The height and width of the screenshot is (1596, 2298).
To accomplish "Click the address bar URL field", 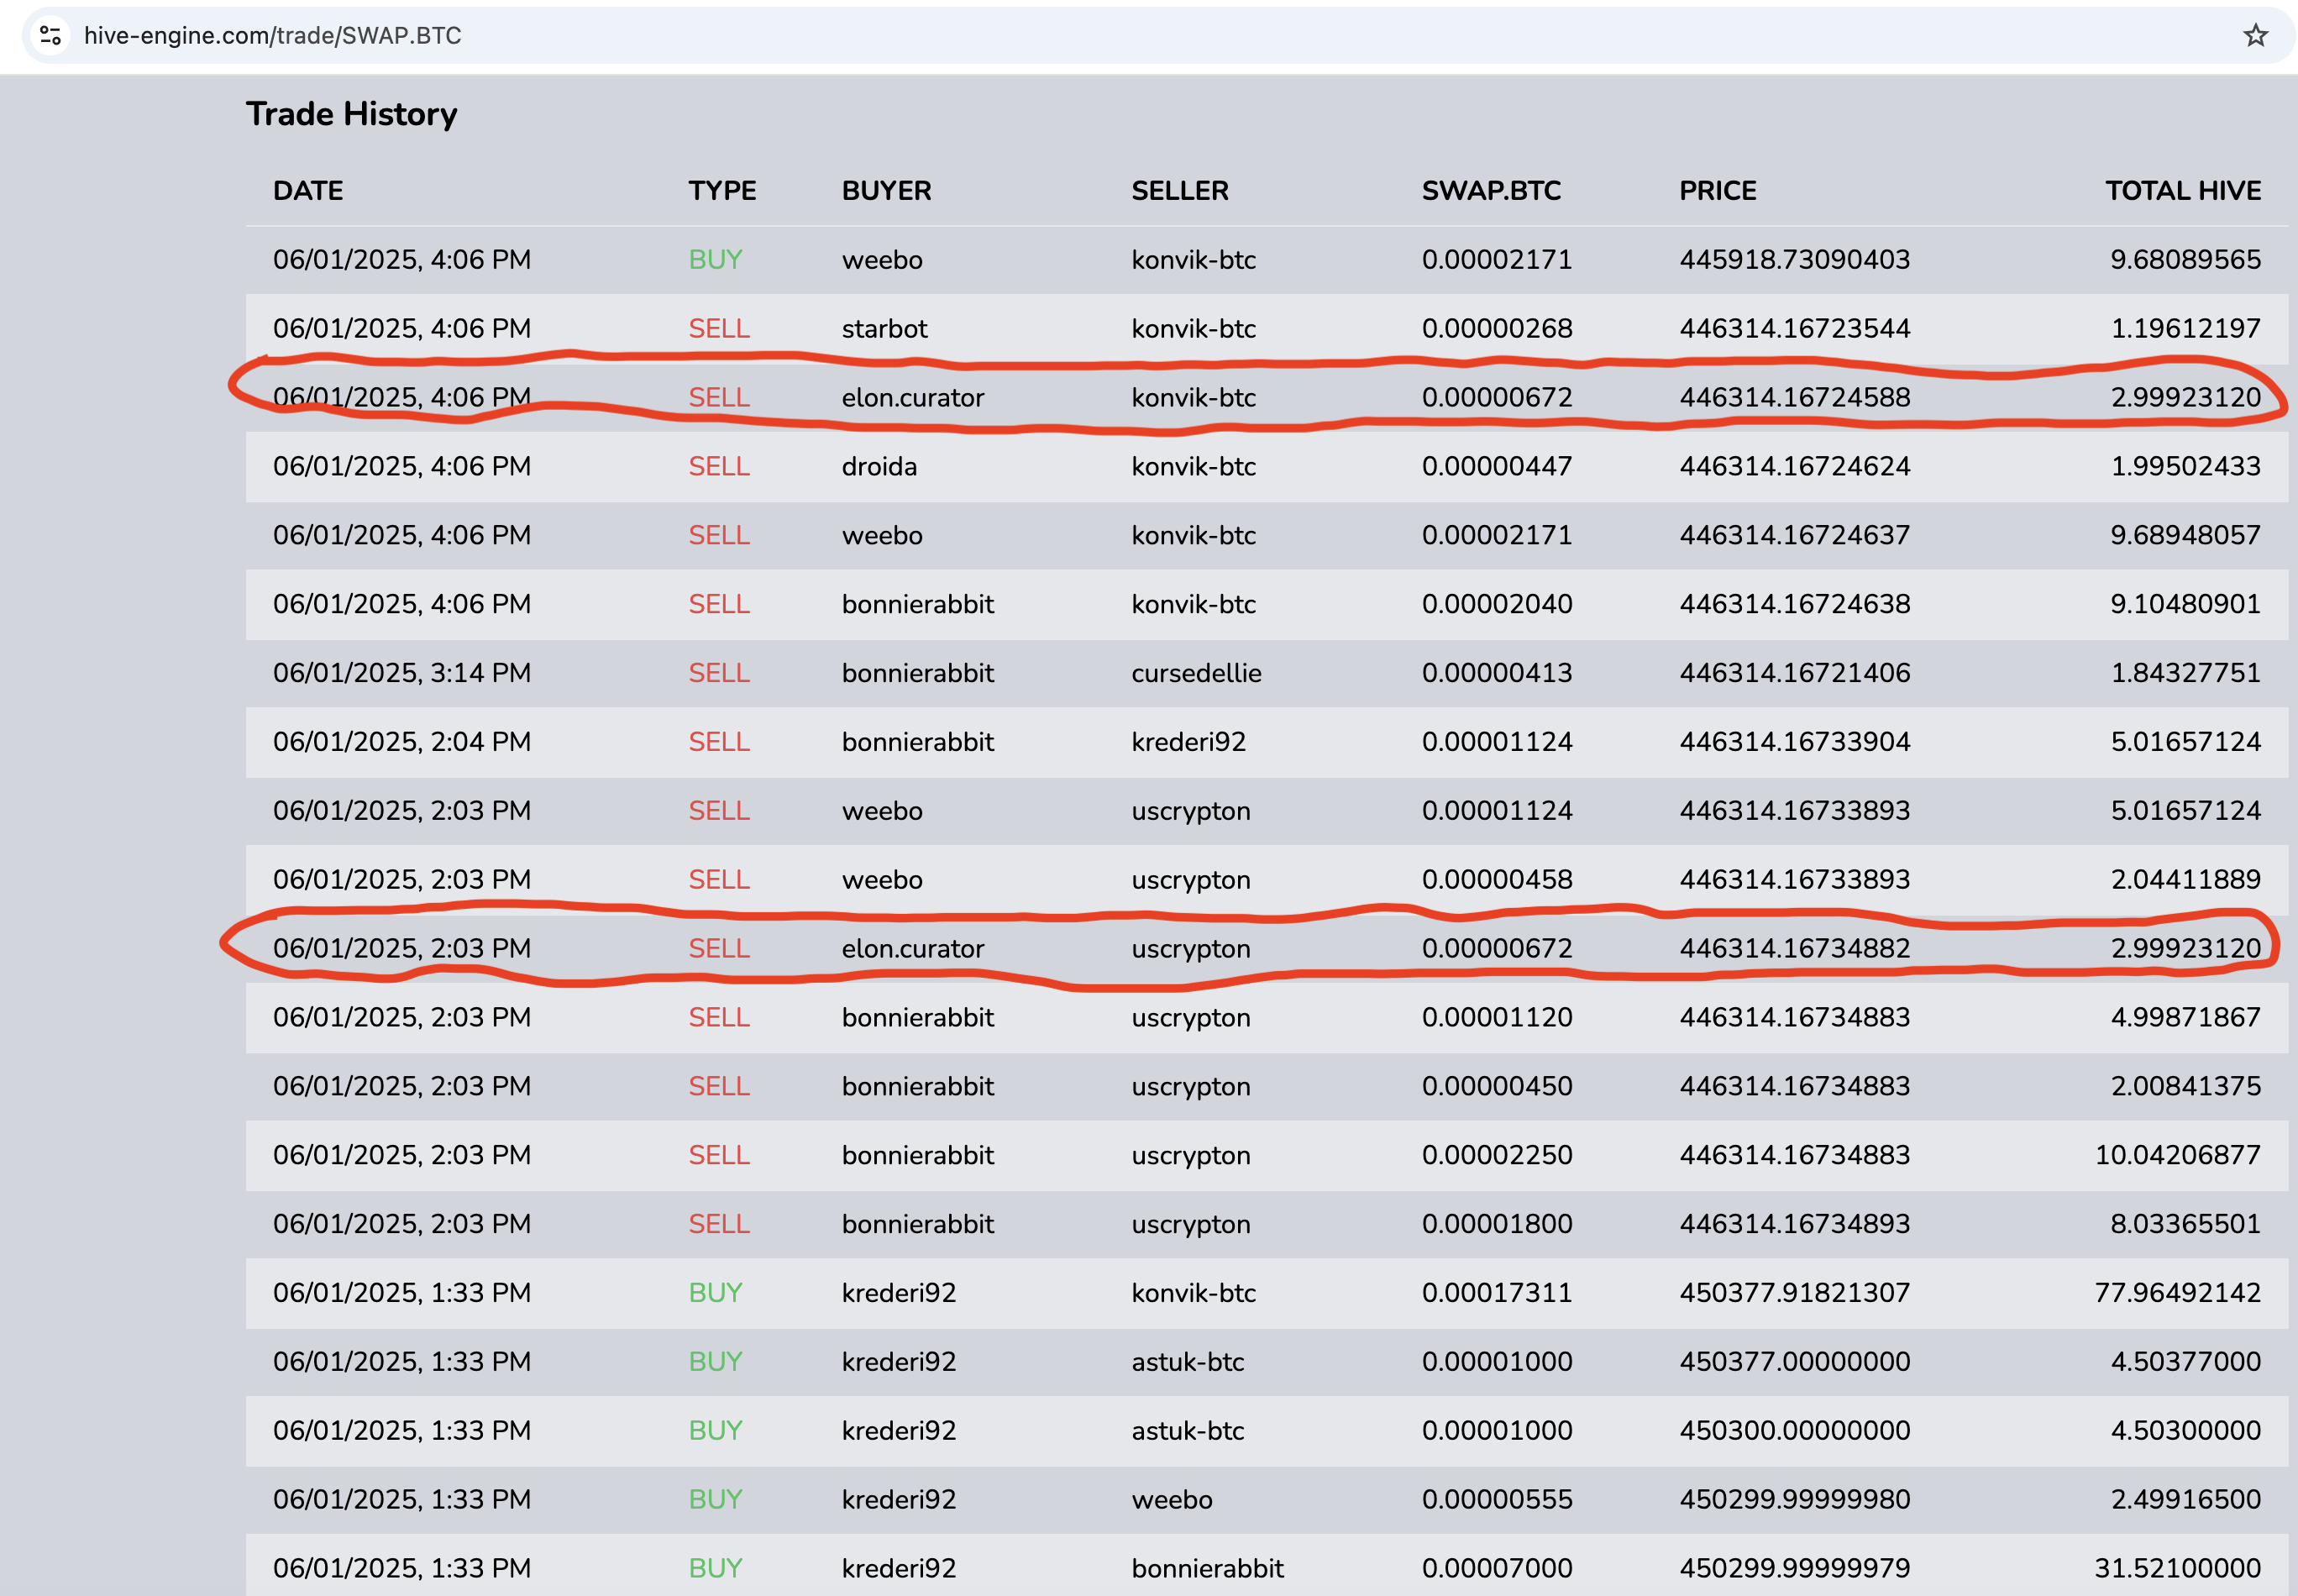I will tap(272, 36).
